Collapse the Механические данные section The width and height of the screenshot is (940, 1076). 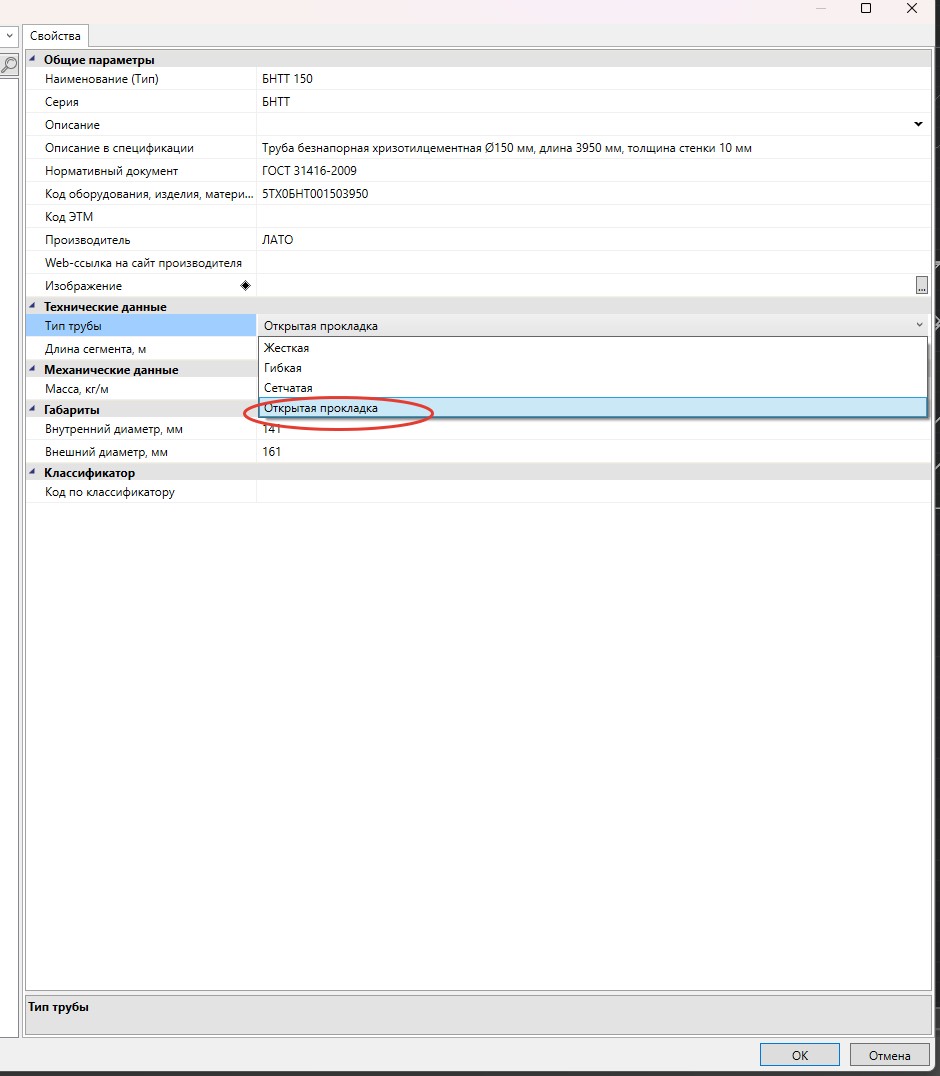pyautogui.click(x=33, y=370)
